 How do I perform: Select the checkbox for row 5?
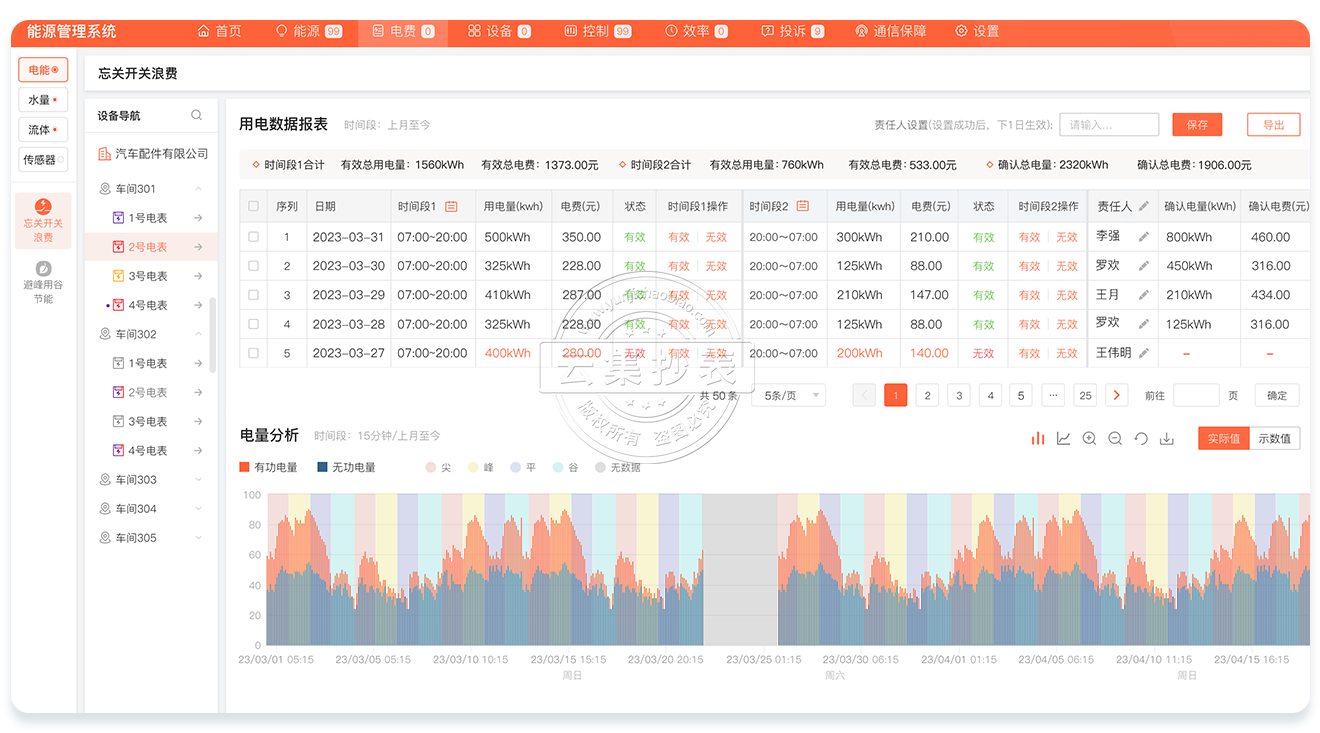pos(253,353)
